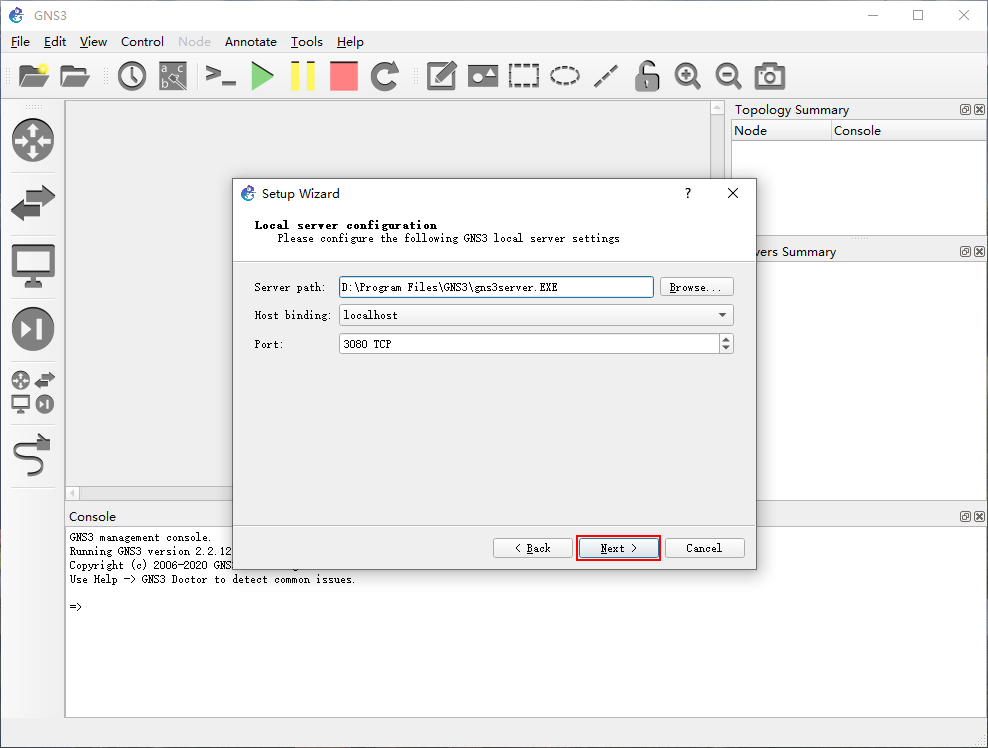Browse end devices monitor icon
Image resolution: width=988 pixels, height=748 pixels.
[x=33, y=266]
